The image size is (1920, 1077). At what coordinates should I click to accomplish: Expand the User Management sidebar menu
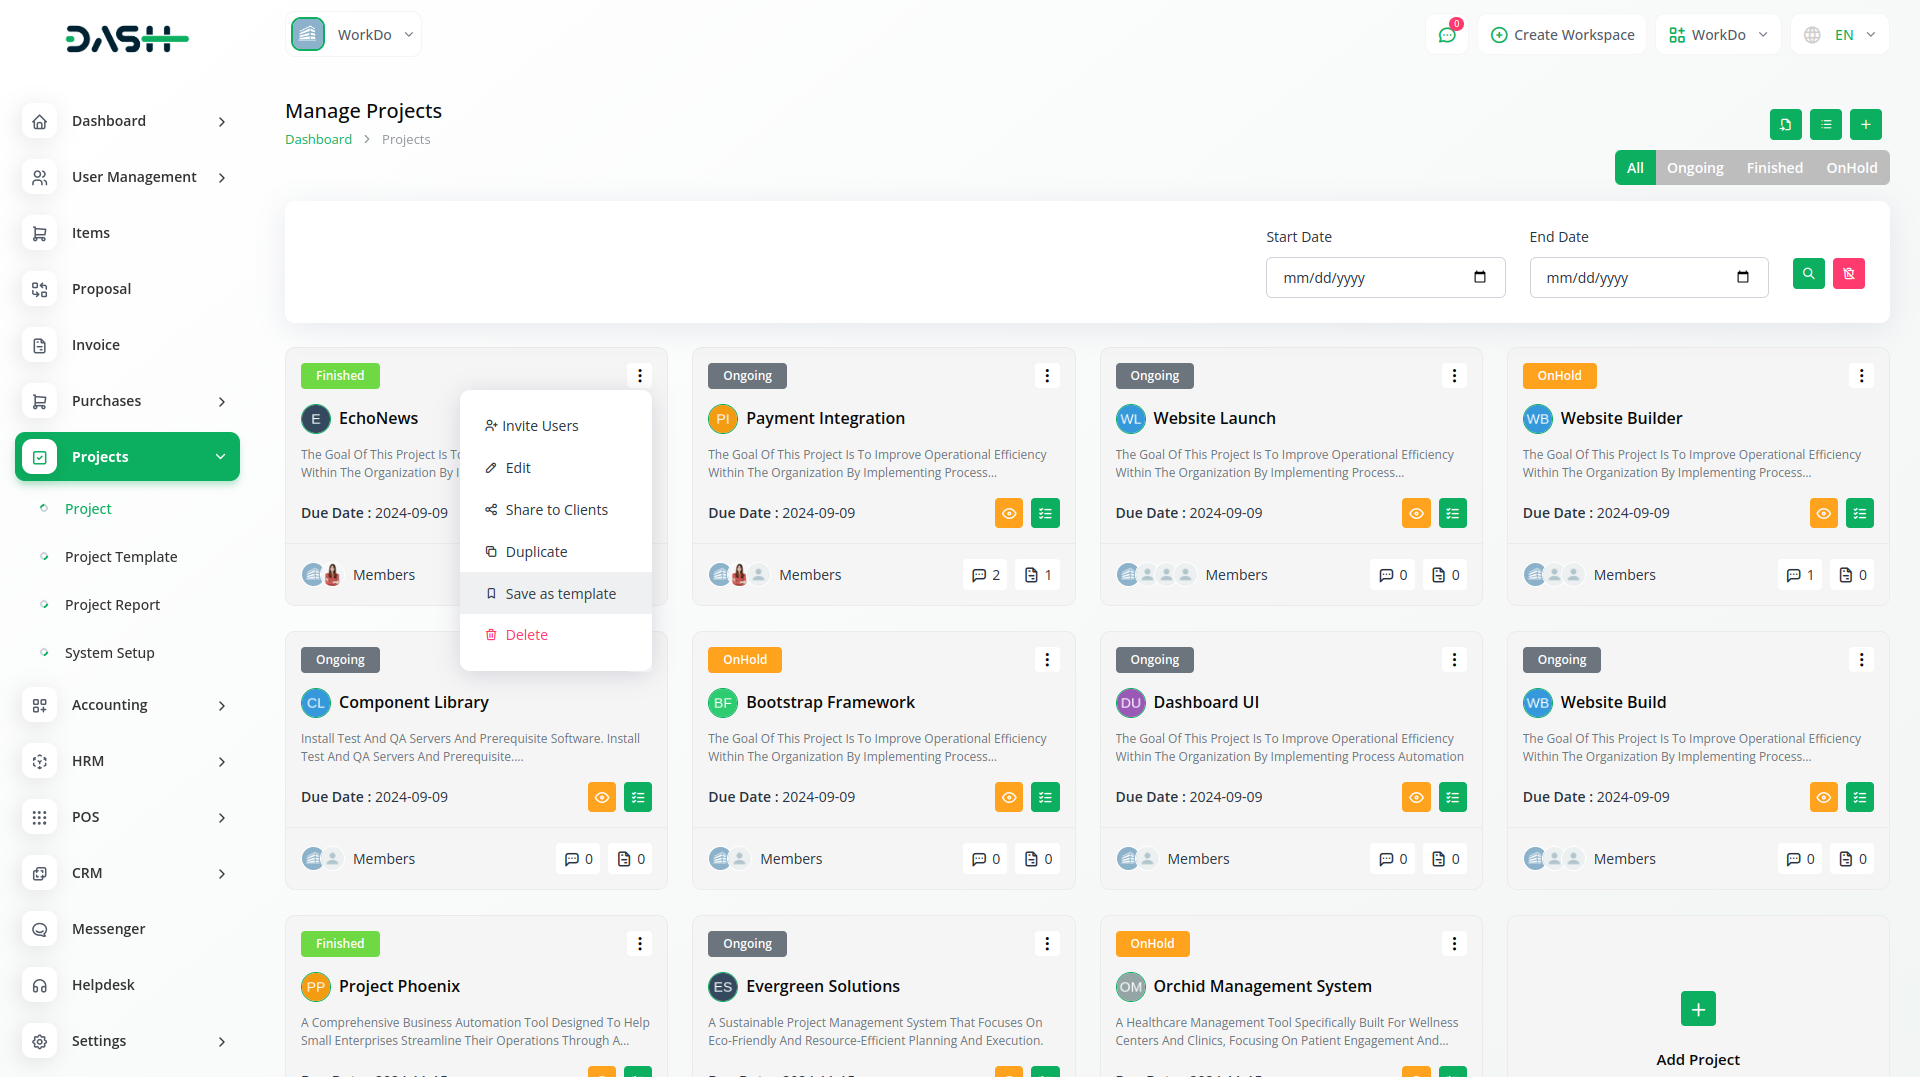127,177
